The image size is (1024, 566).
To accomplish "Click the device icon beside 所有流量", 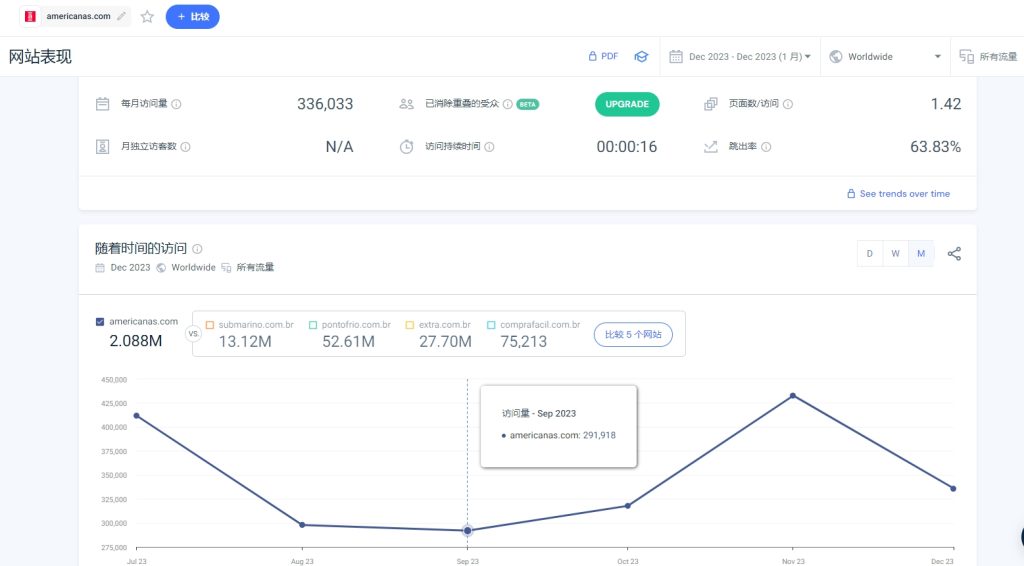I will tap(967, 57).
